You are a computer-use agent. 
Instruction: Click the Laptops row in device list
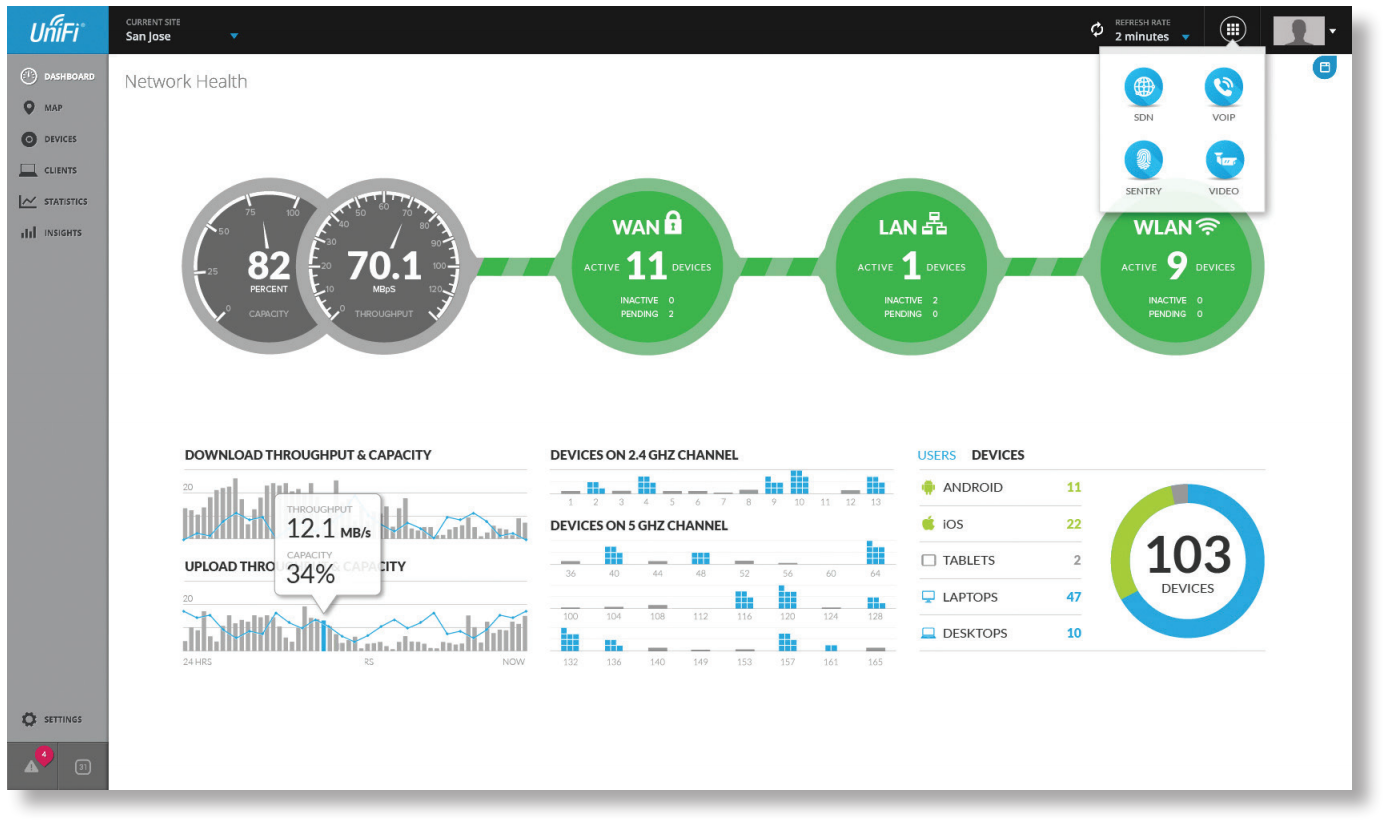(x=1000, y=597)
